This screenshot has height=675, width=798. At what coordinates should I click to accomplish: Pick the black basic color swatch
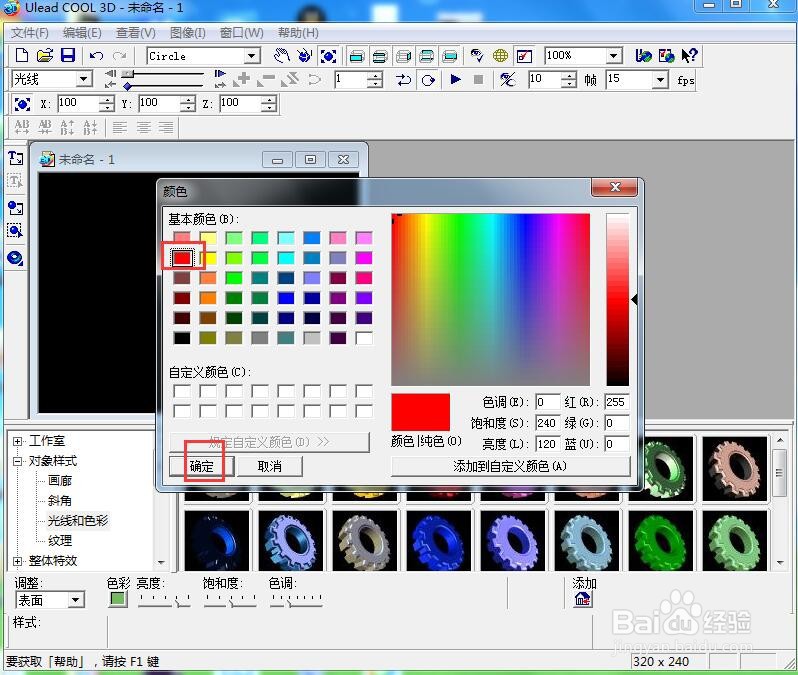182,338
